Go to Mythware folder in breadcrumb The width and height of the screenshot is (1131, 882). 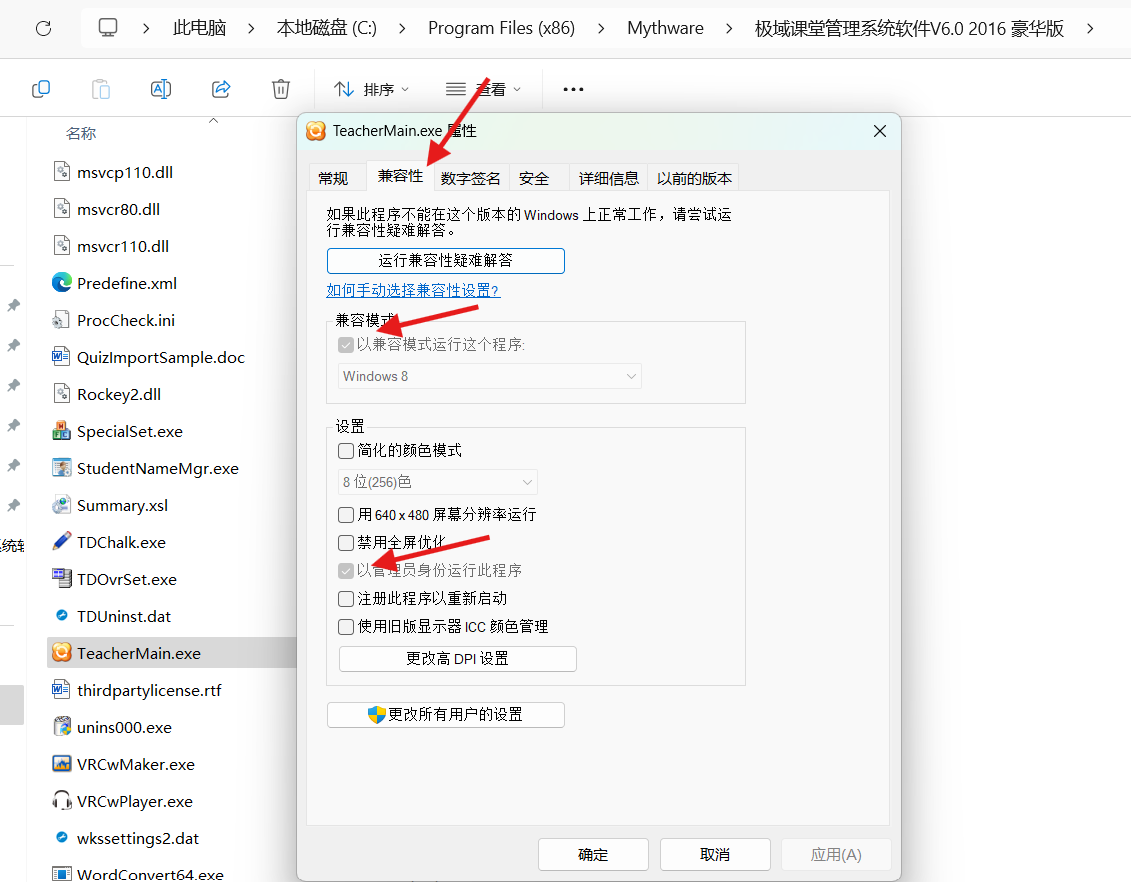[665, 28]
